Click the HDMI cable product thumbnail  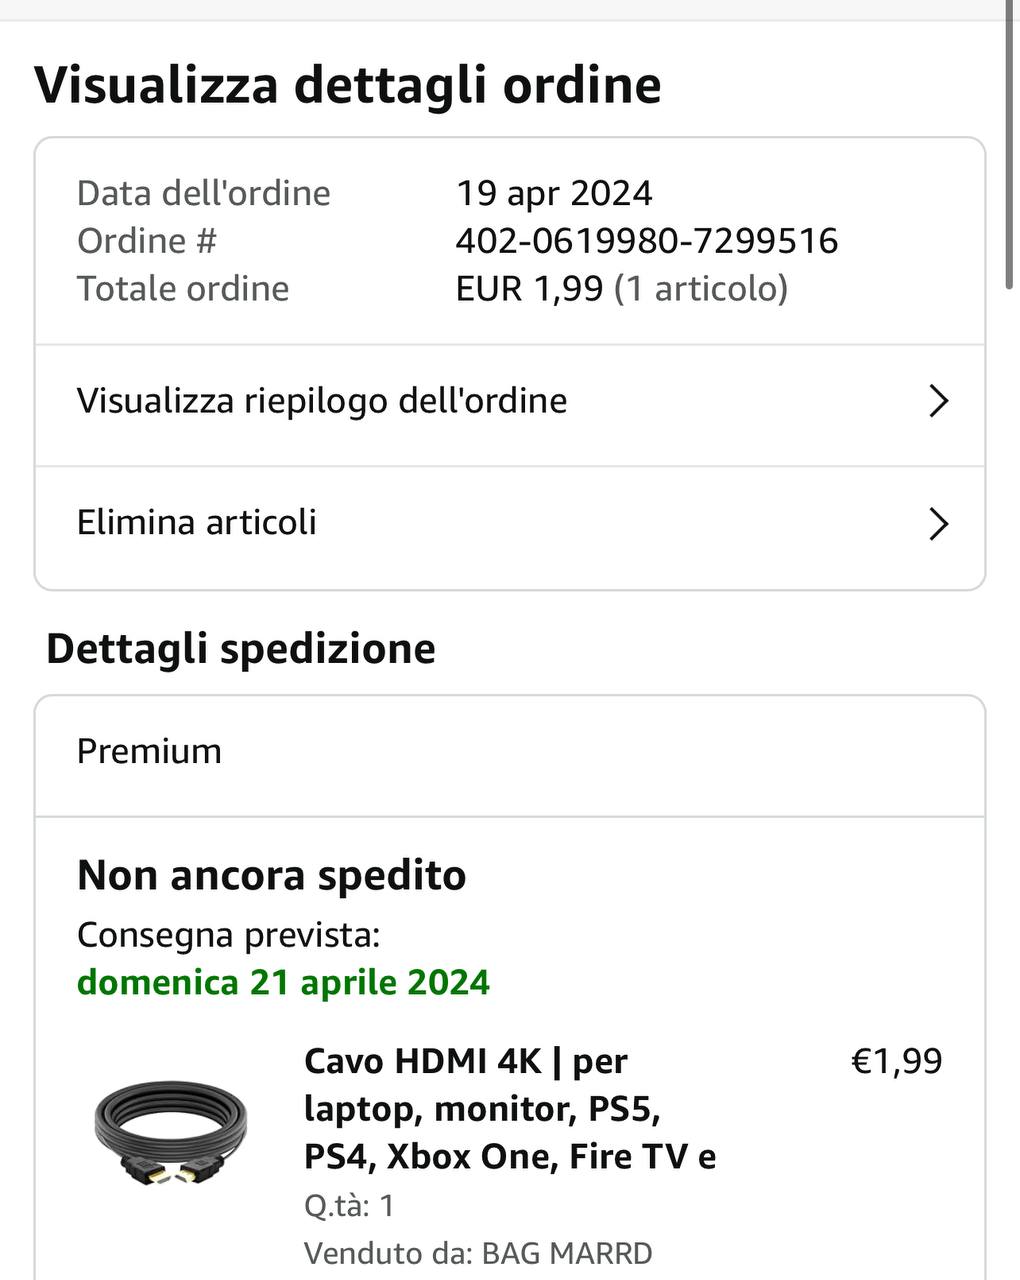pos(171,1134)
